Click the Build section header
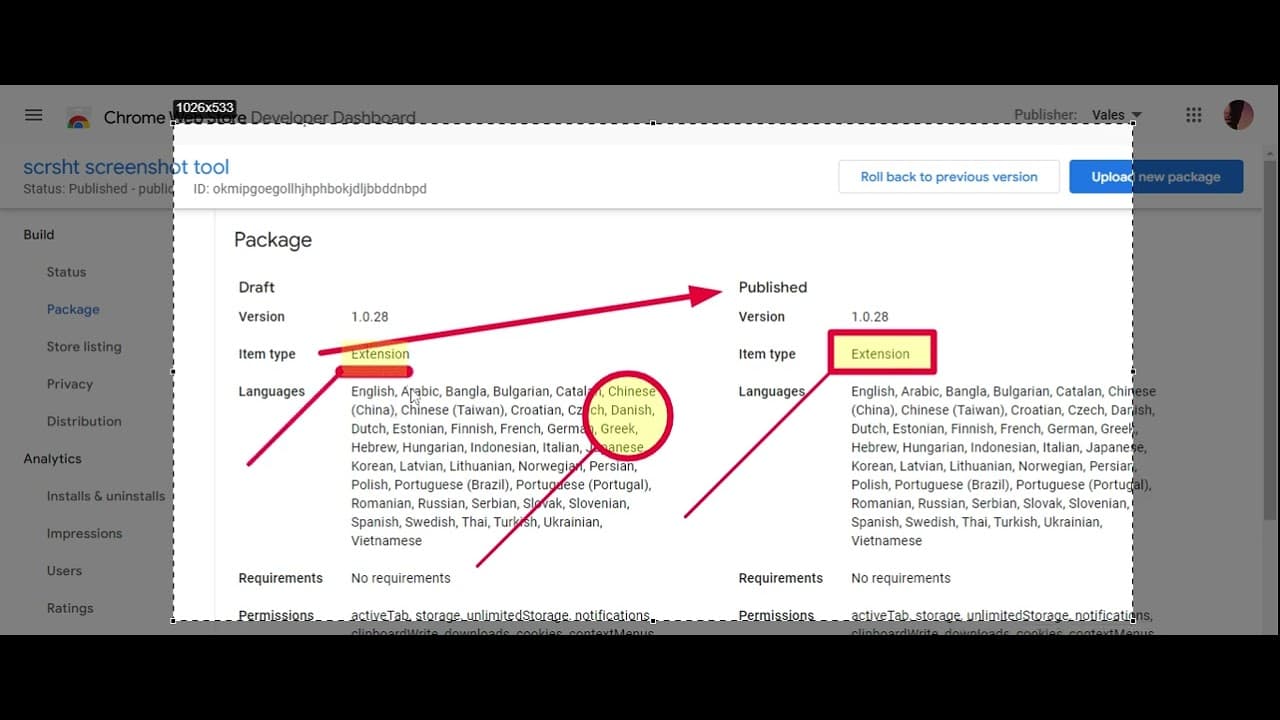The width and height of the screenshot is (1280, 720). point(39,235)
